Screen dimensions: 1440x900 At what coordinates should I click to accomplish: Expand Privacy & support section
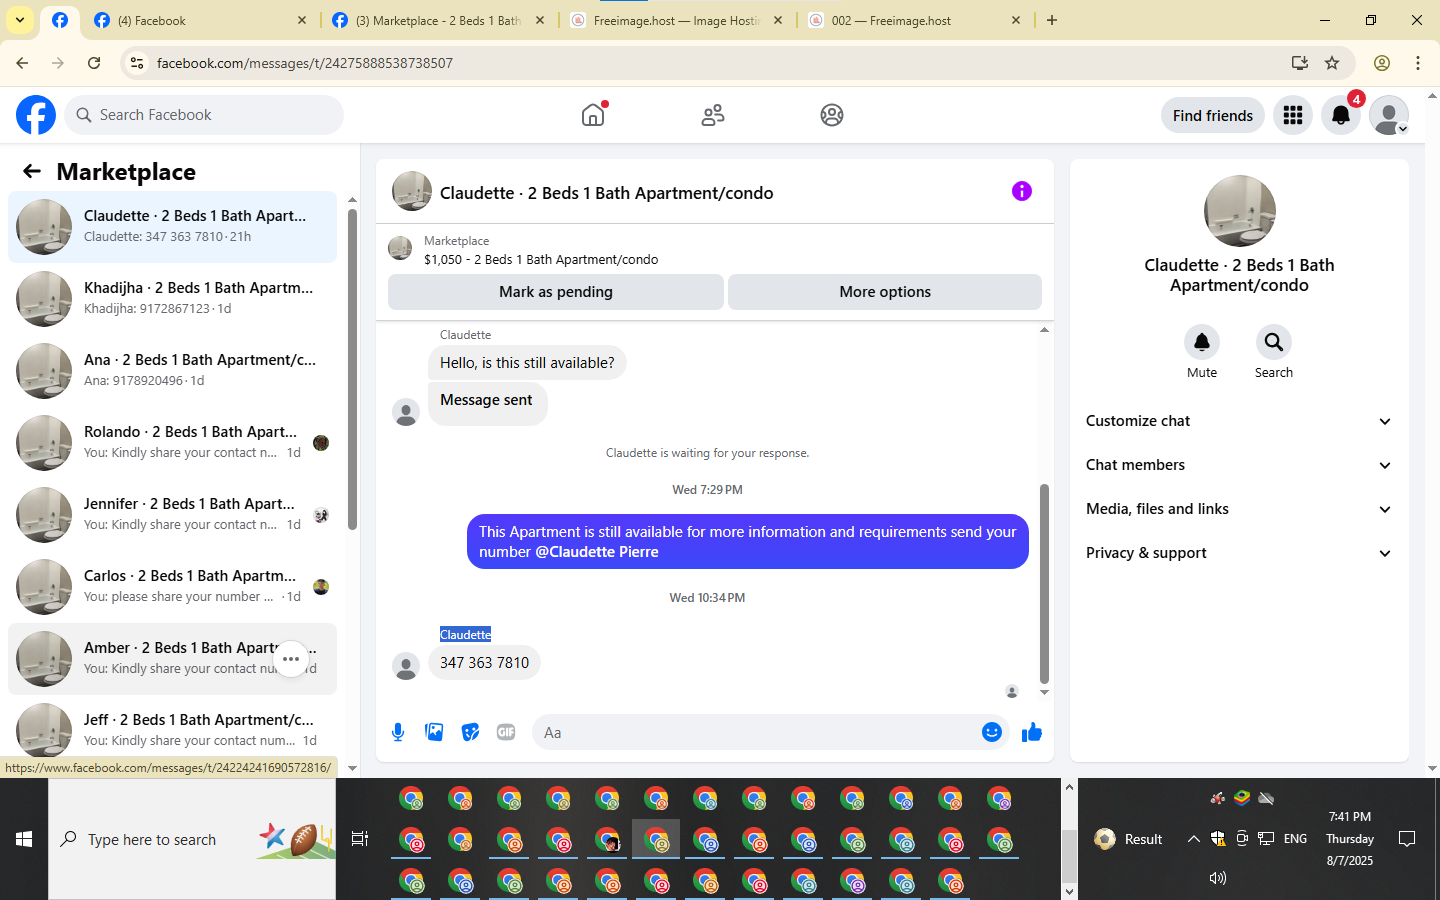(x=1239, y=553)
